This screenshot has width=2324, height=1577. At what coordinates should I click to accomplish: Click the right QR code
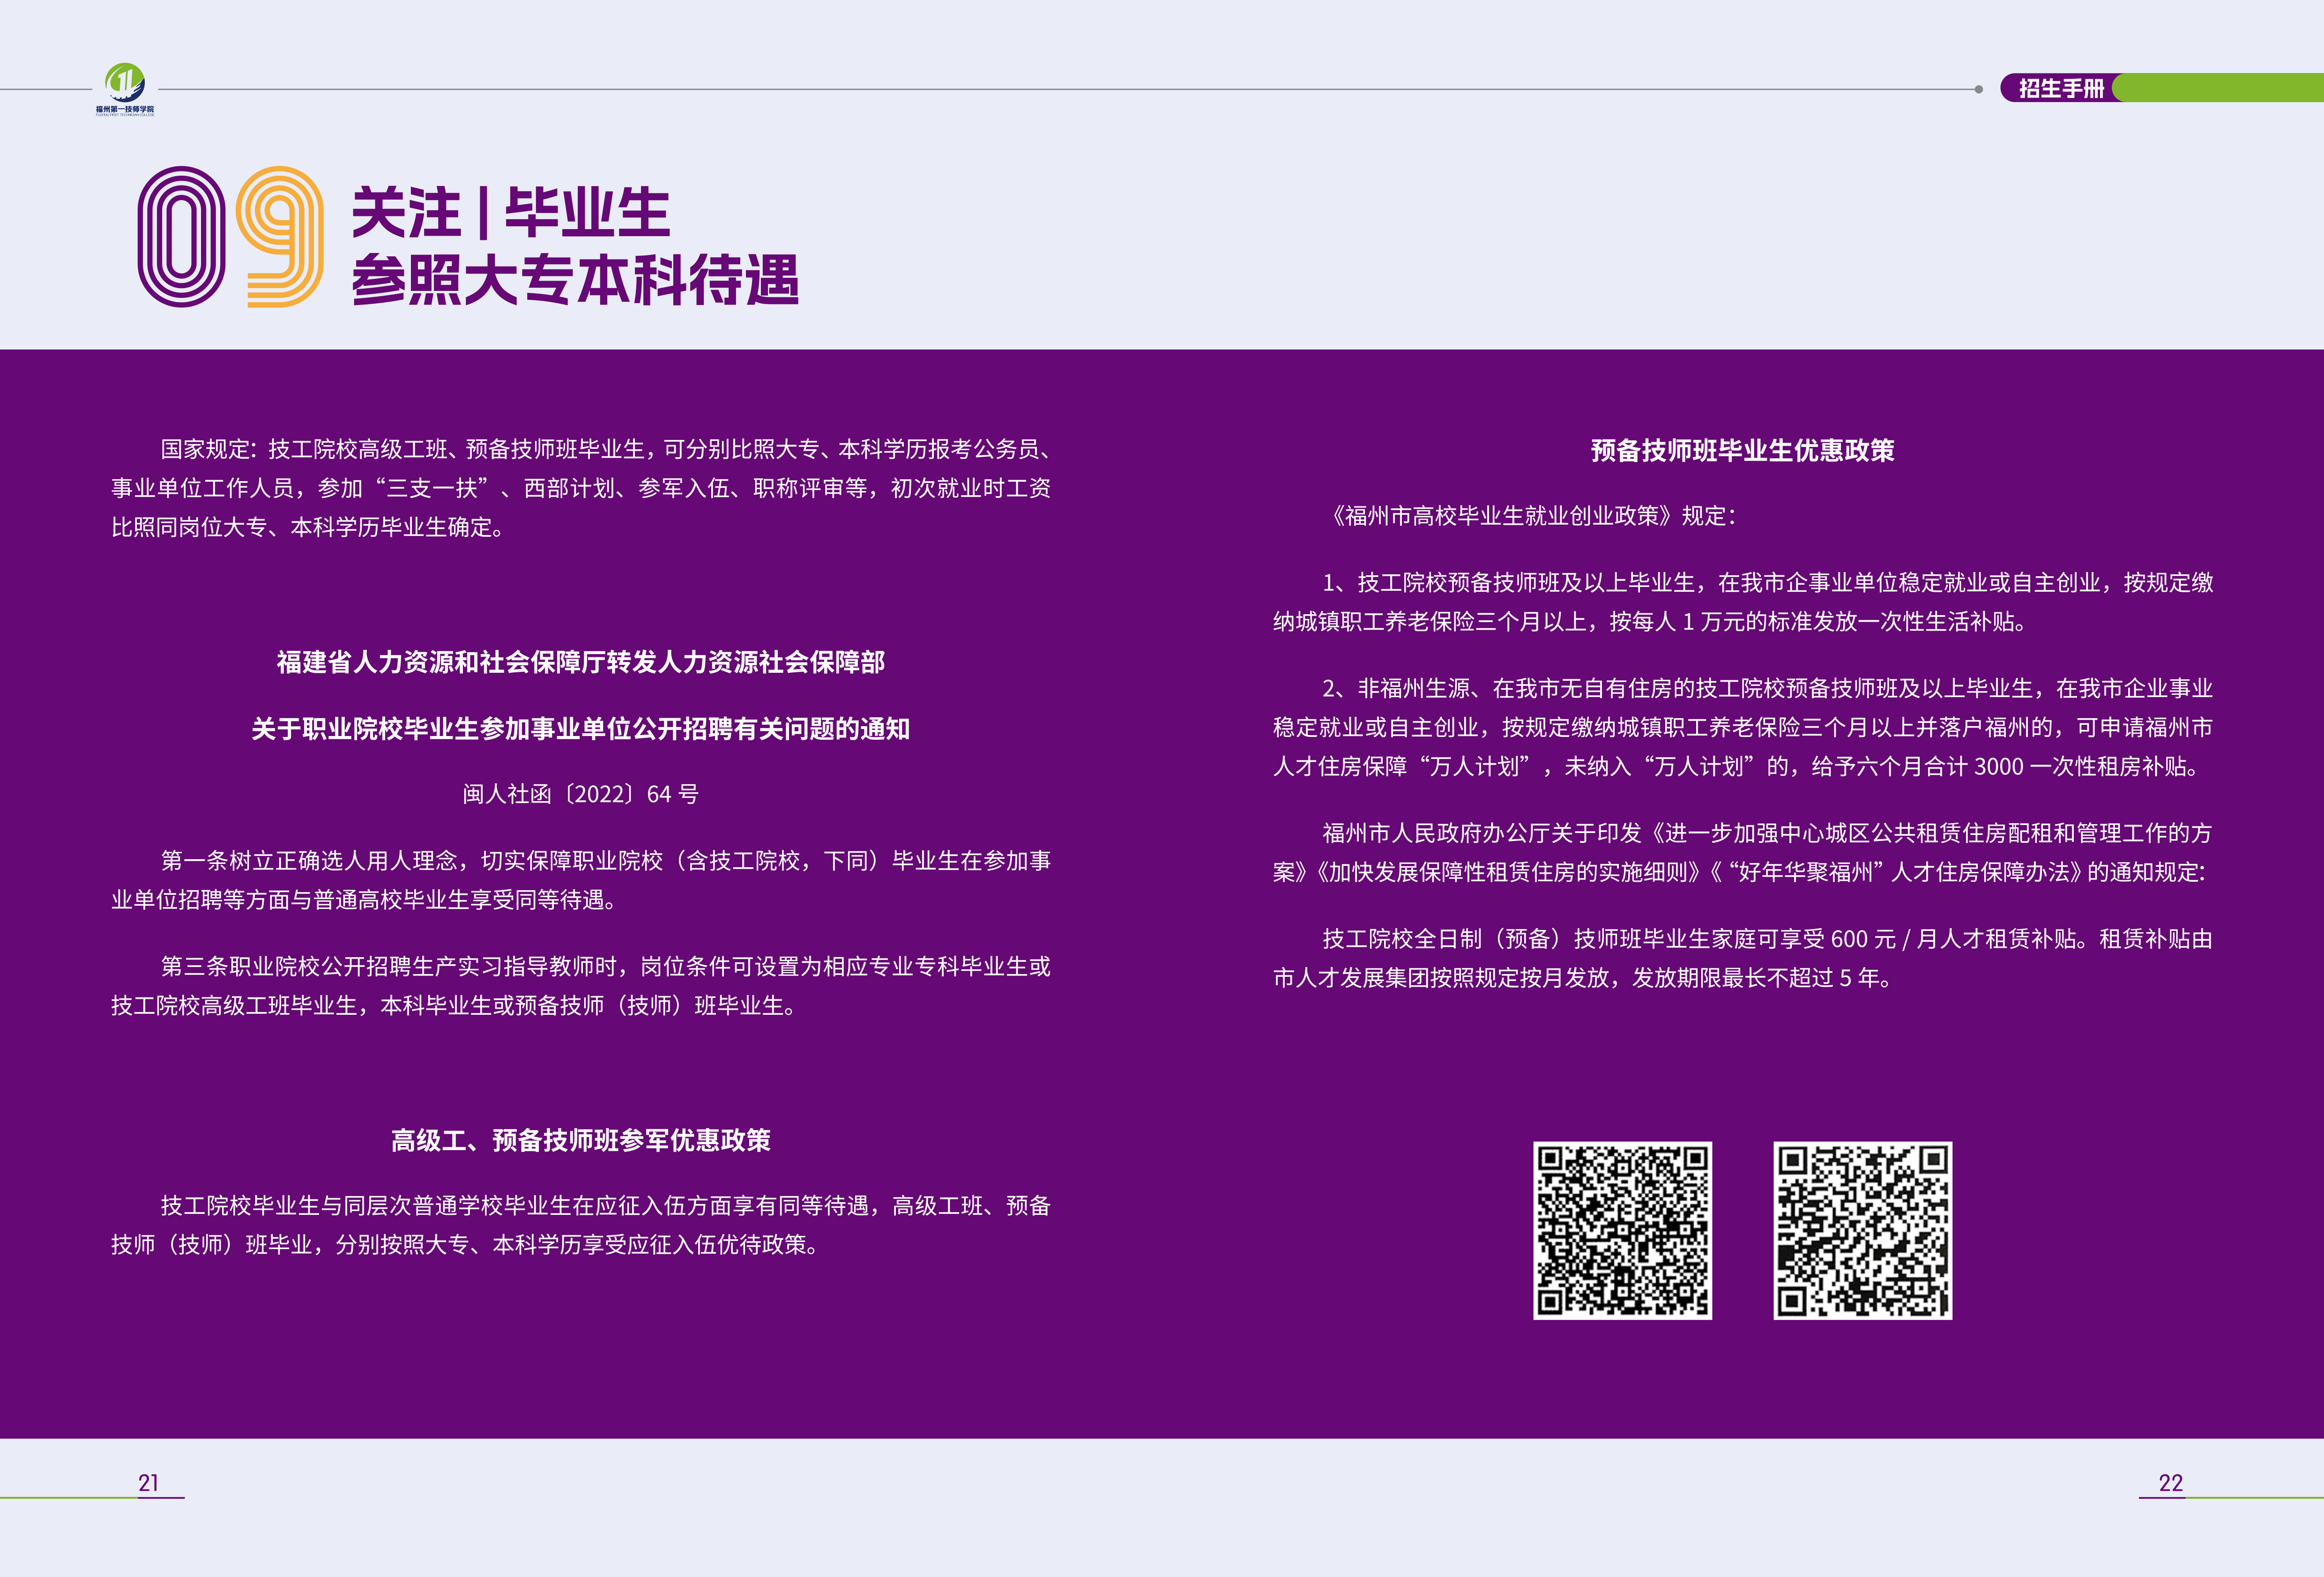coord(1863,1231)
